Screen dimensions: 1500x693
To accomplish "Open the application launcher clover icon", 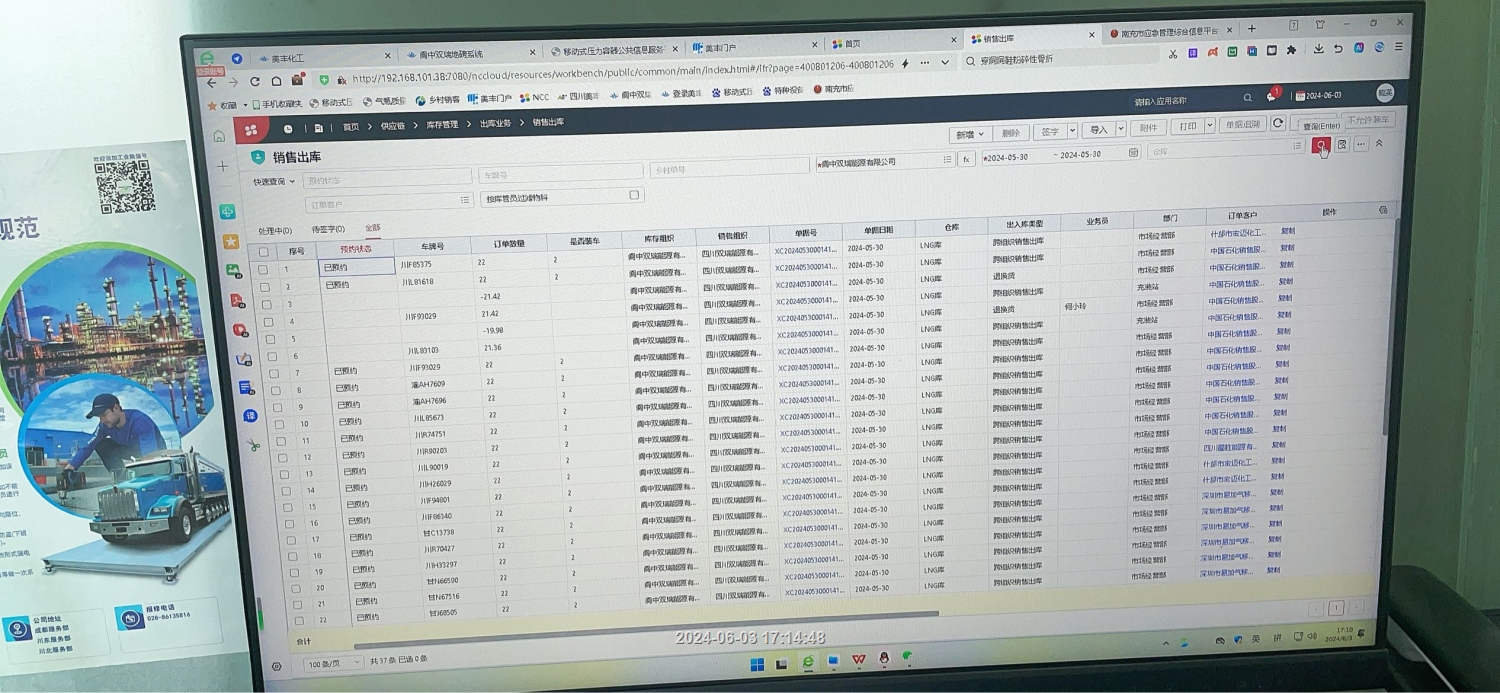I will click(252, 130).
